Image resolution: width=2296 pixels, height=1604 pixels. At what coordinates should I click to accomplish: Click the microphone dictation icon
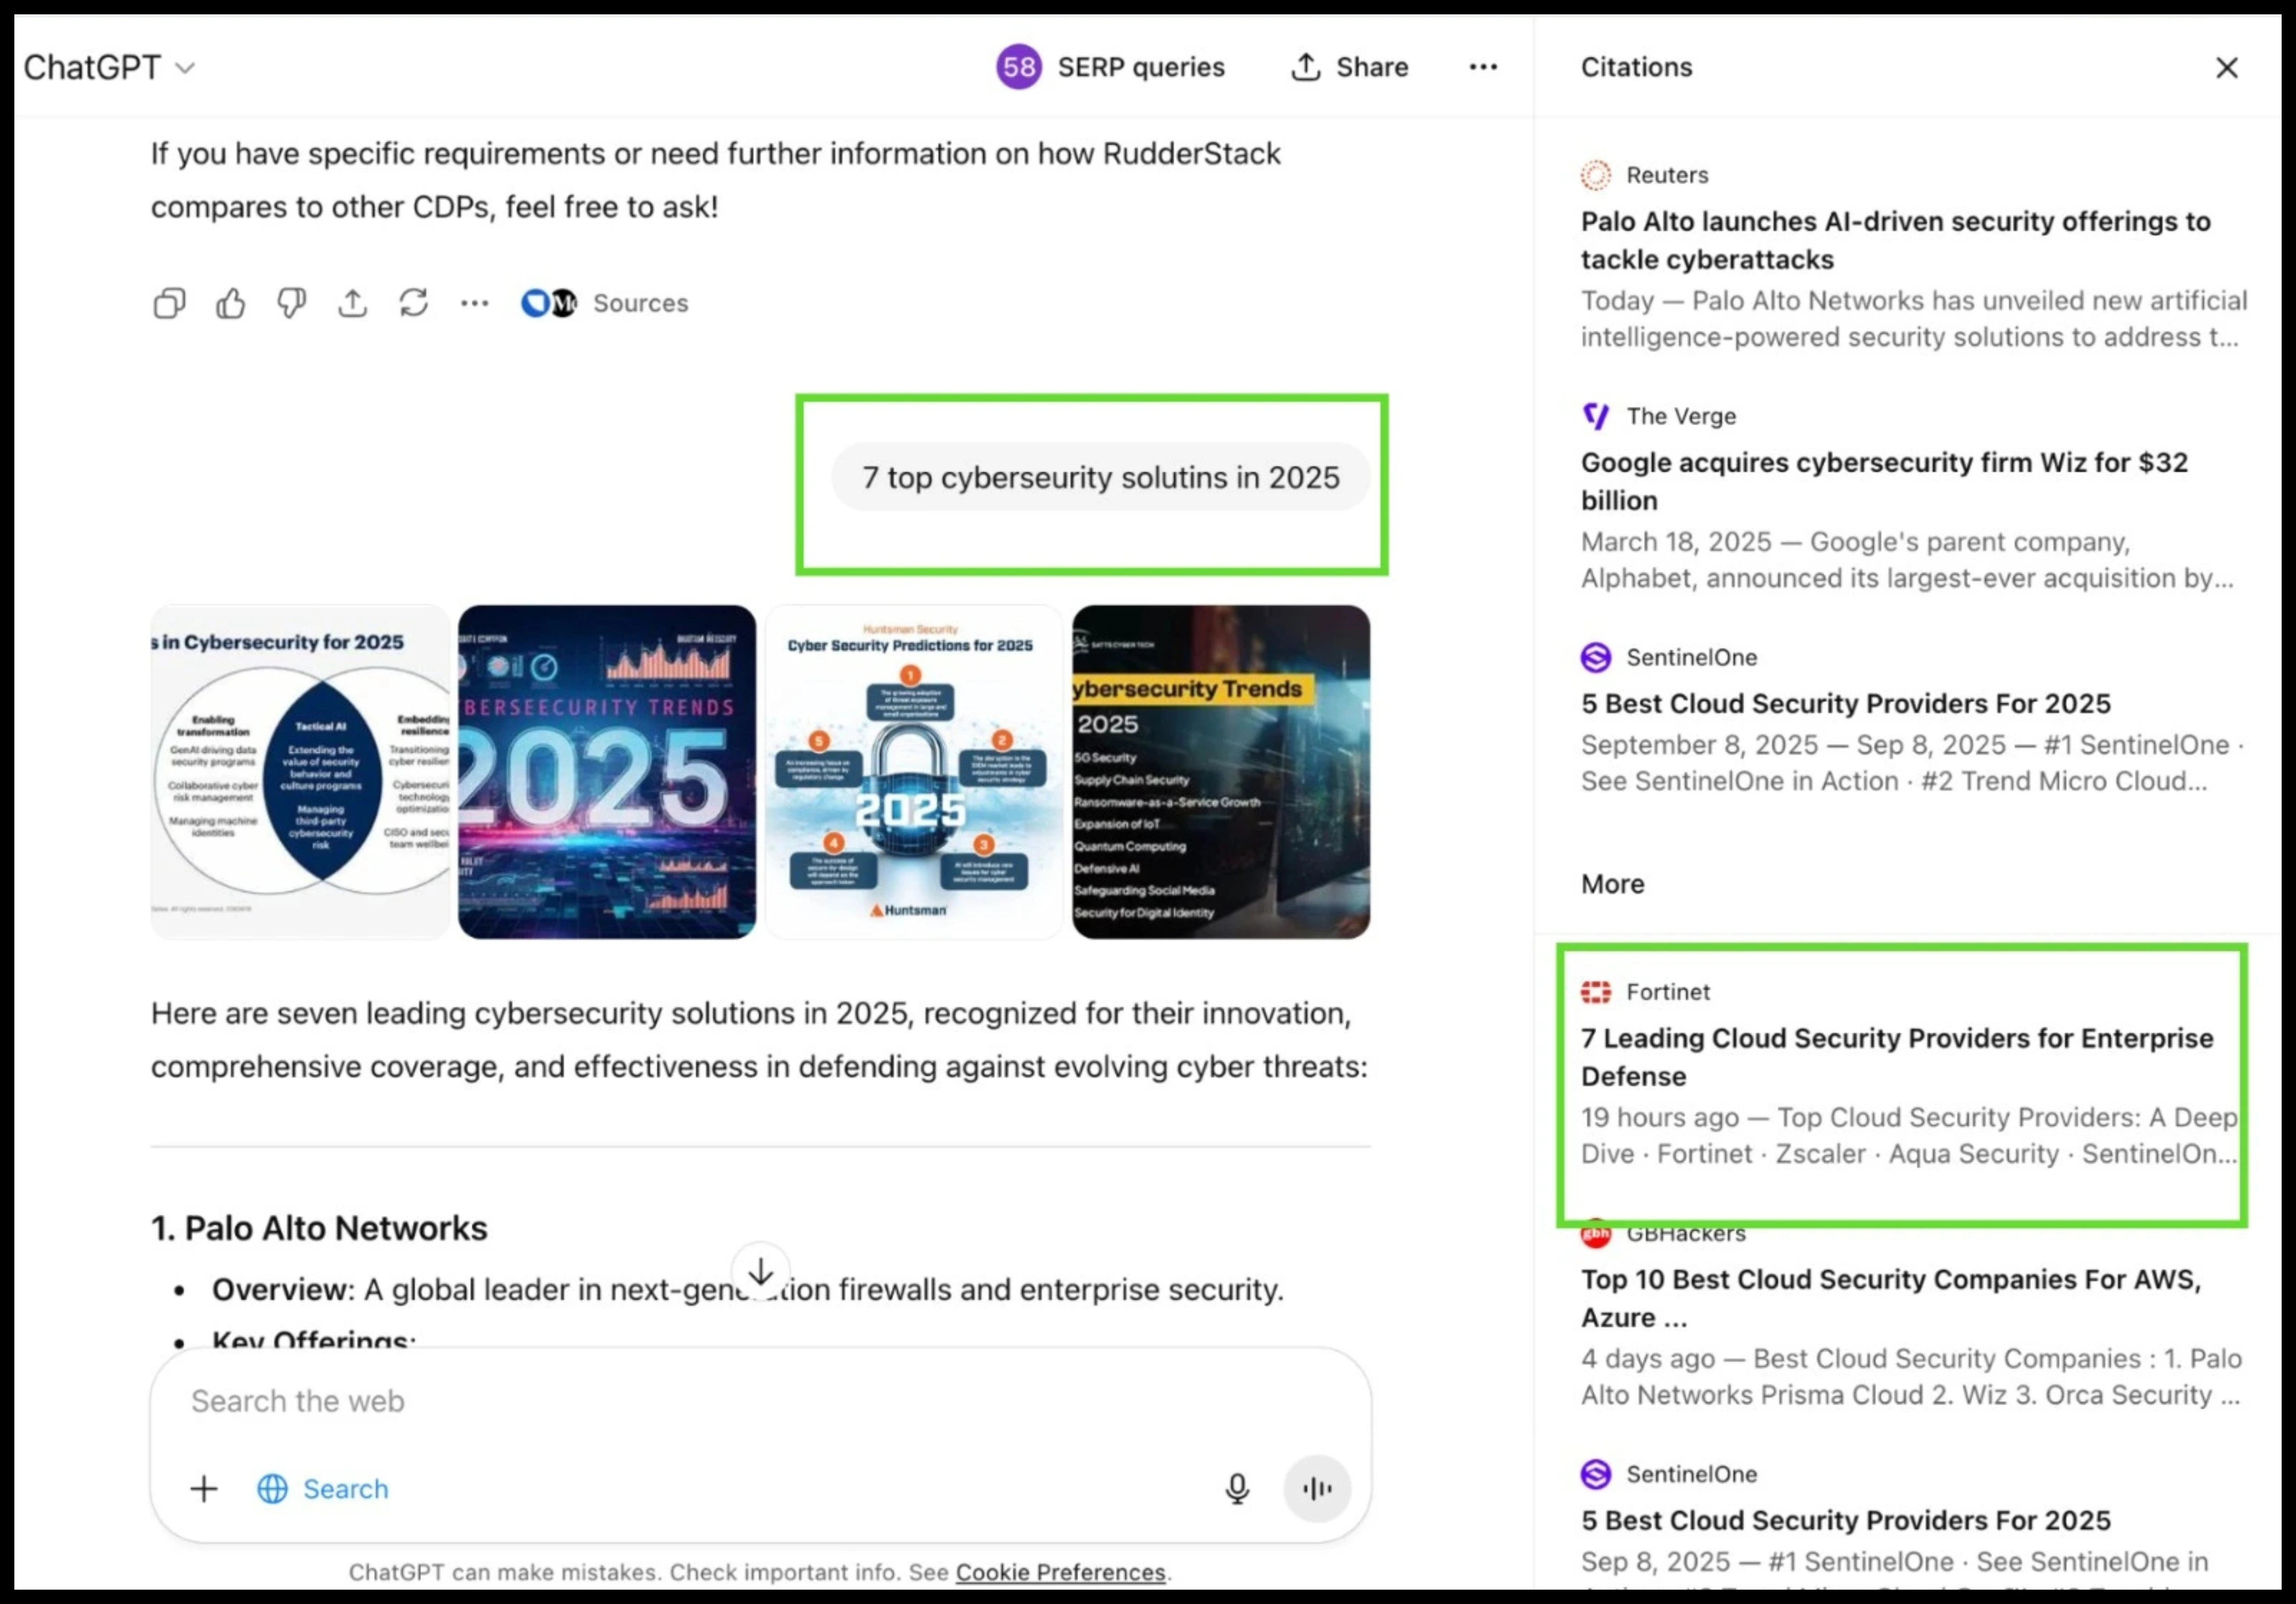[1236, 1489]
